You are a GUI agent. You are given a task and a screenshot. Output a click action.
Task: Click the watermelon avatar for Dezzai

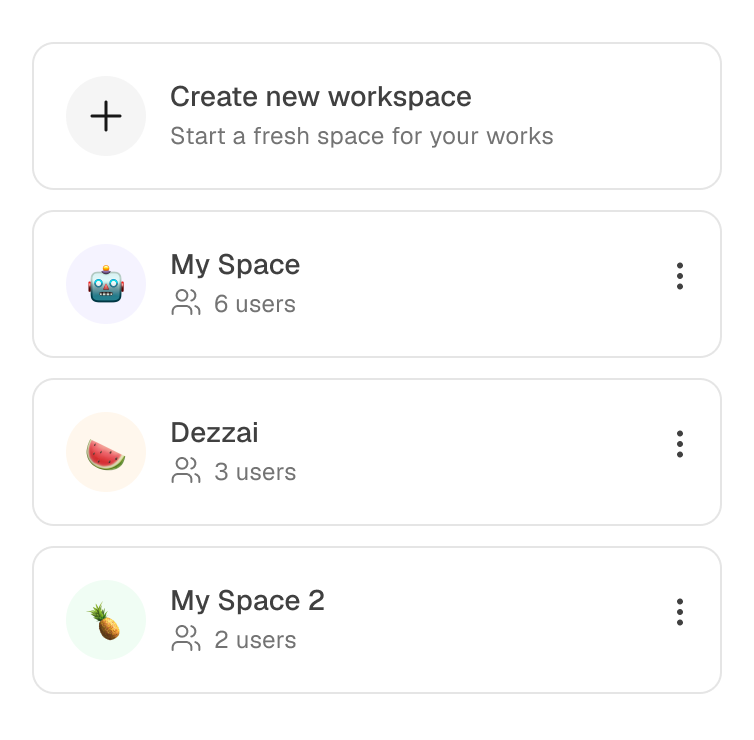pos(106,452)
